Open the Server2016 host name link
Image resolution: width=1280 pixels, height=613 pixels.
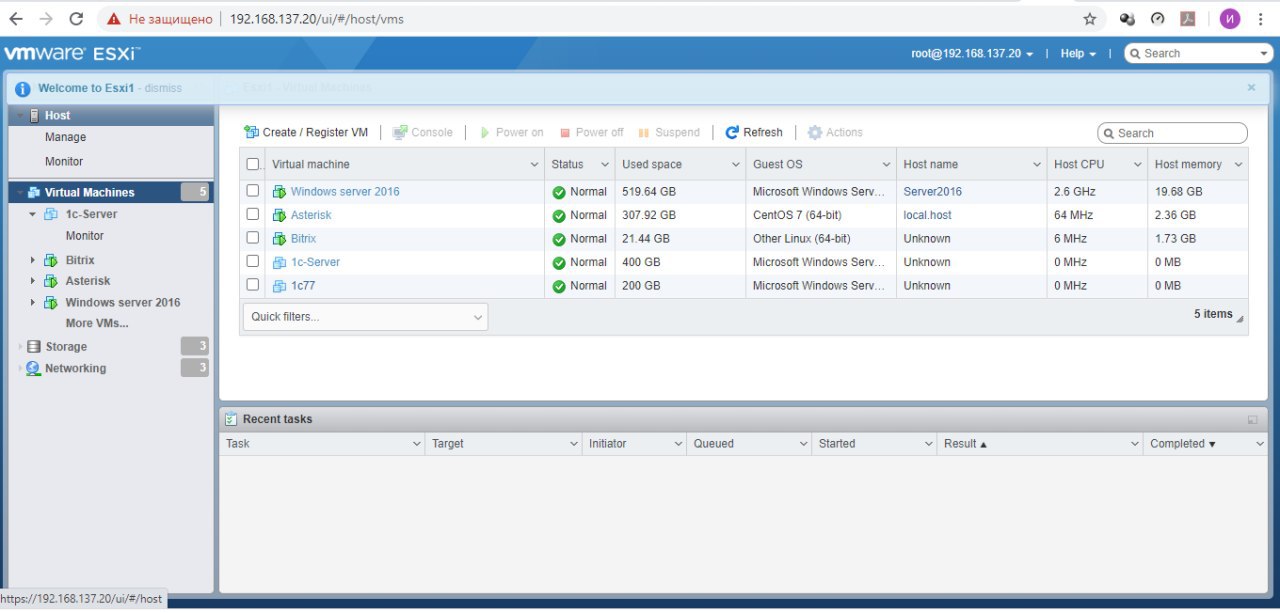tap(933, 191)
